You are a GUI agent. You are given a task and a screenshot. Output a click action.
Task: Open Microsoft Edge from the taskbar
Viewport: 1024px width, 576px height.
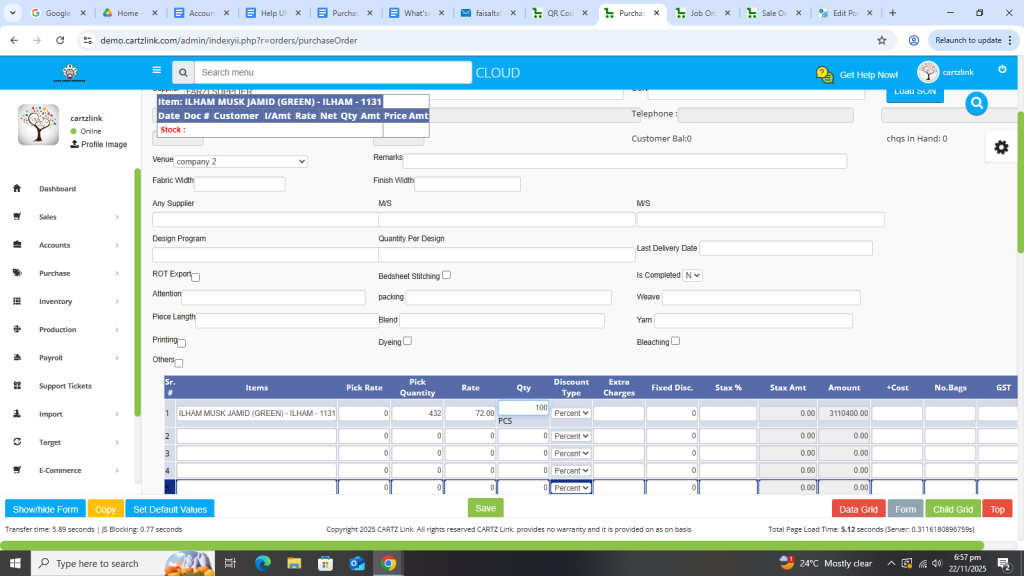click(x=263, y=563)
